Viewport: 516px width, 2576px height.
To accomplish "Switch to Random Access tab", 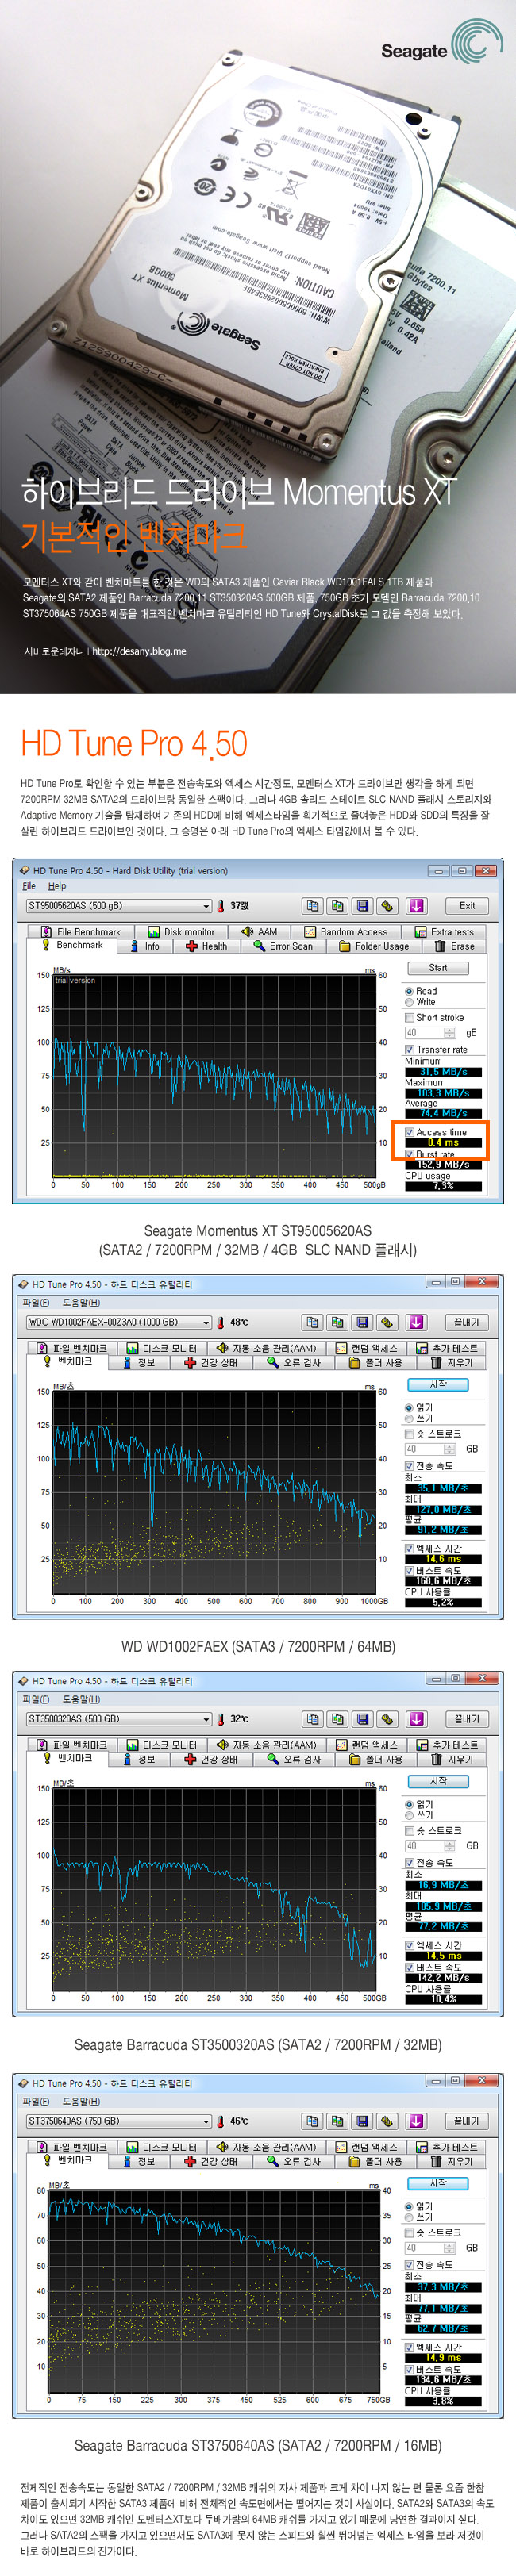I will (346, 932).
